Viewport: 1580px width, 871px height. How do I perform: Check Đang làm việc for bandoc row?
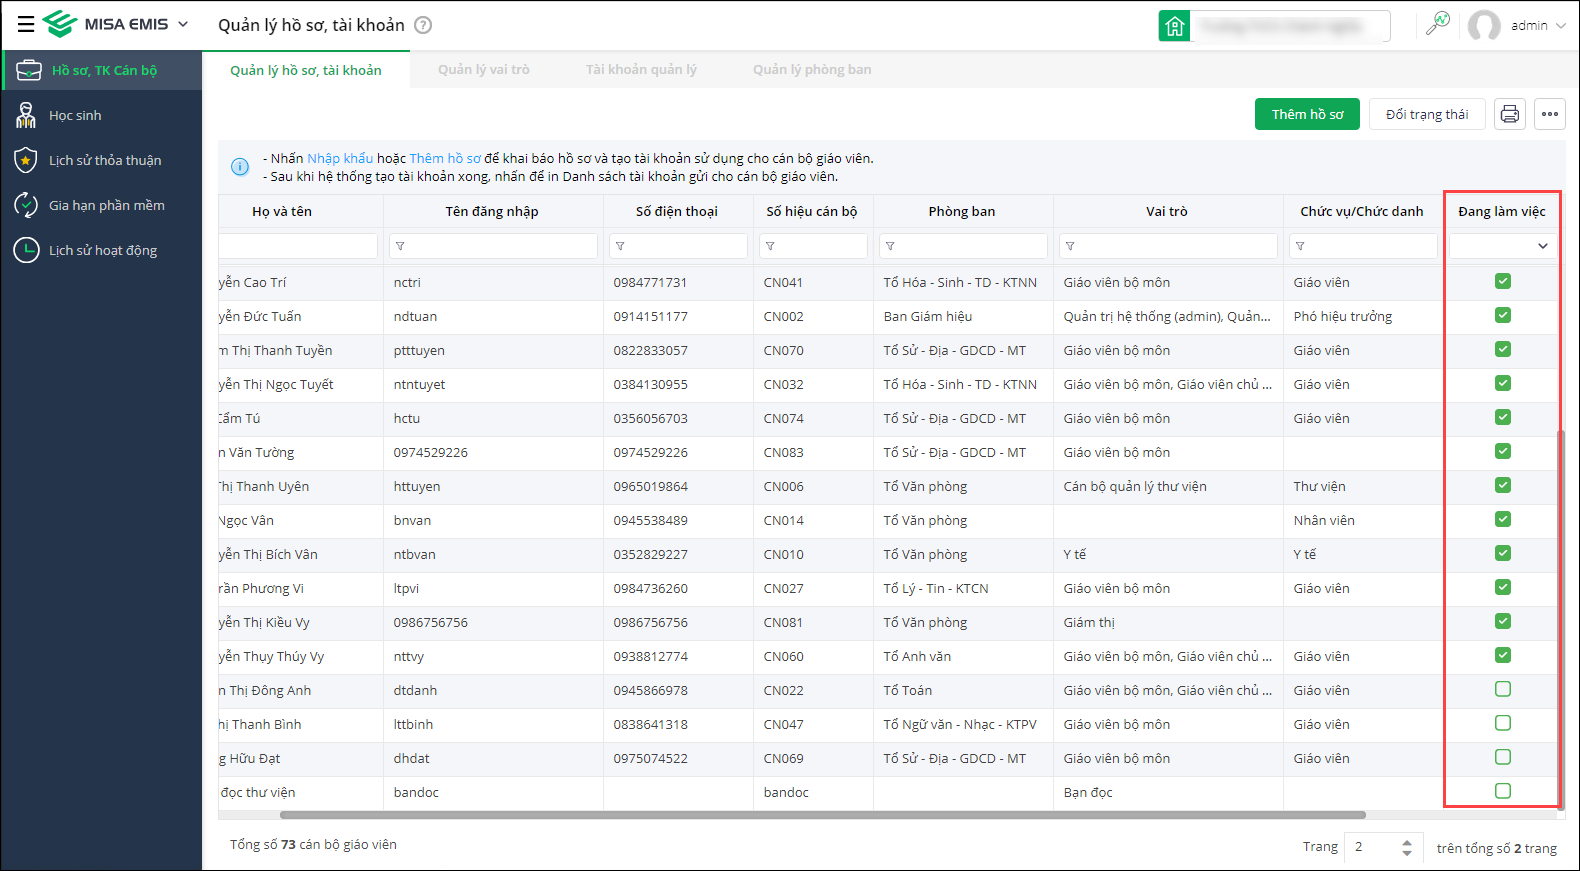[x=1502, y=792]
